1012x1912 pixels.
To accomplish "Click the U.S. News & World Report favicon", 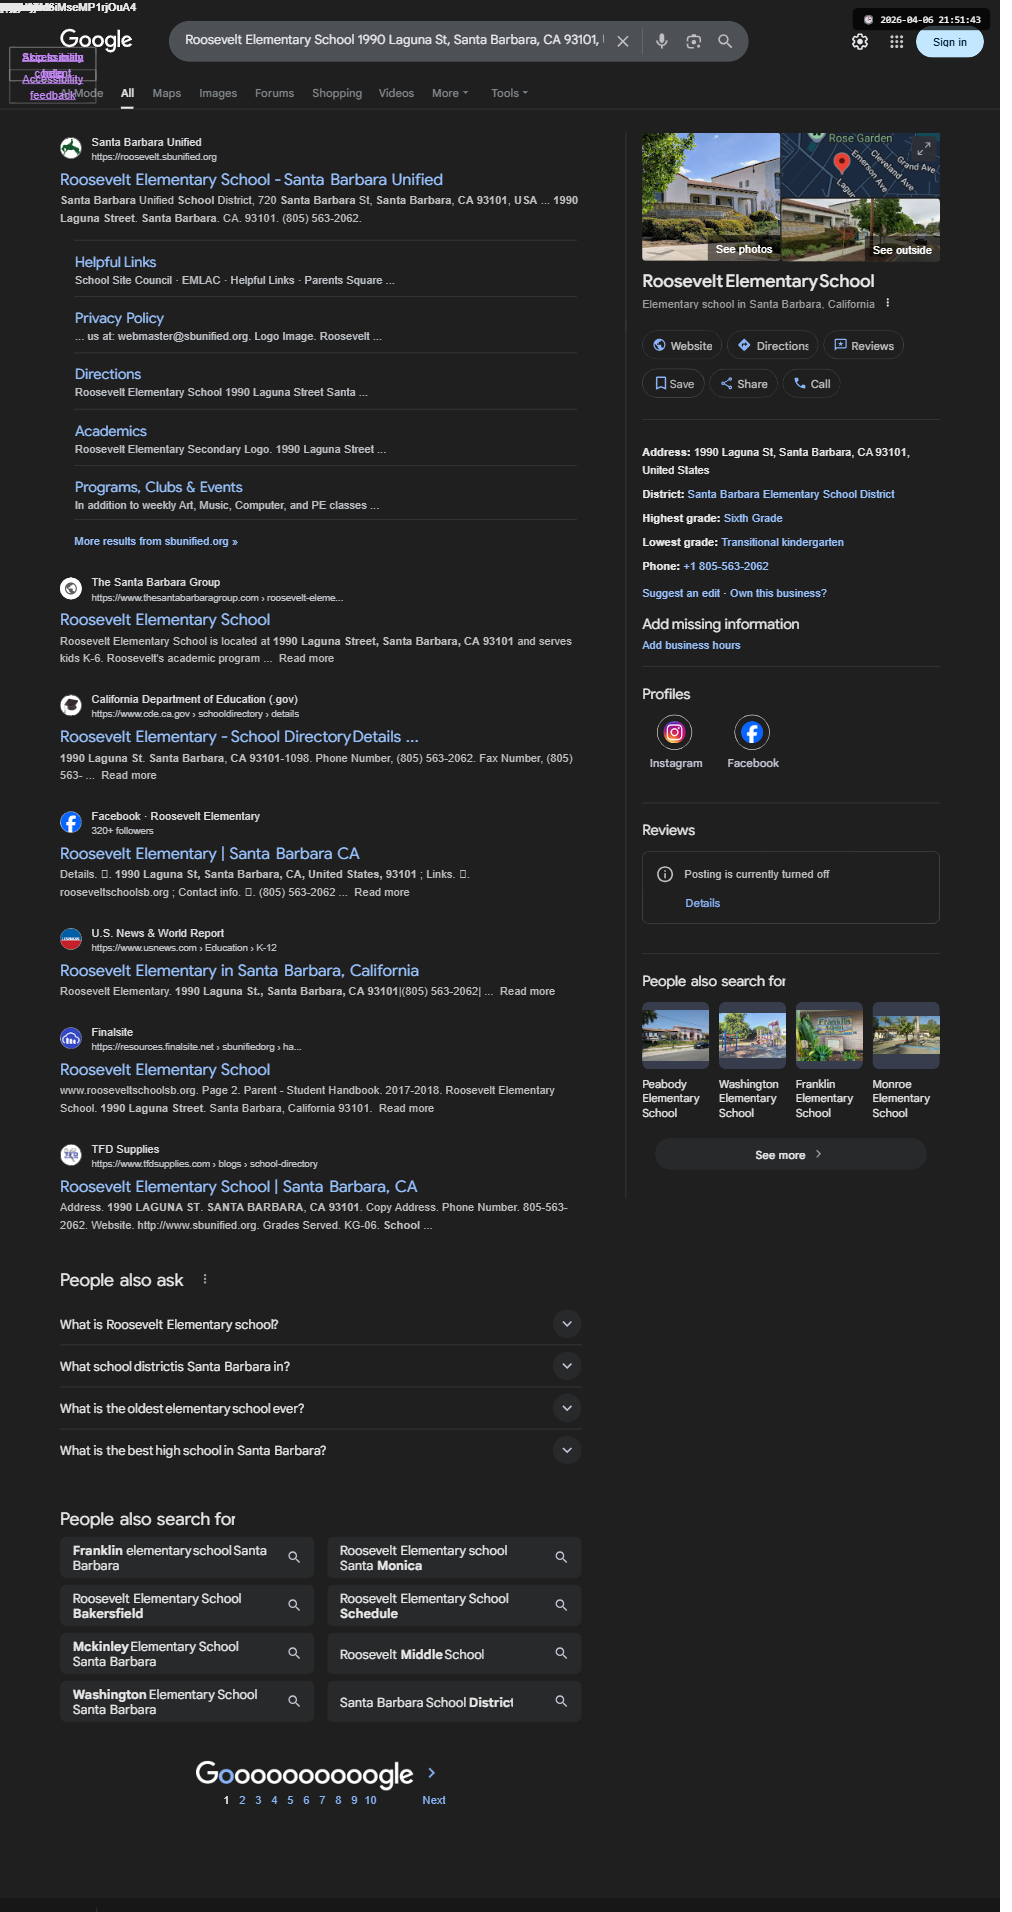I will [71, 939].
